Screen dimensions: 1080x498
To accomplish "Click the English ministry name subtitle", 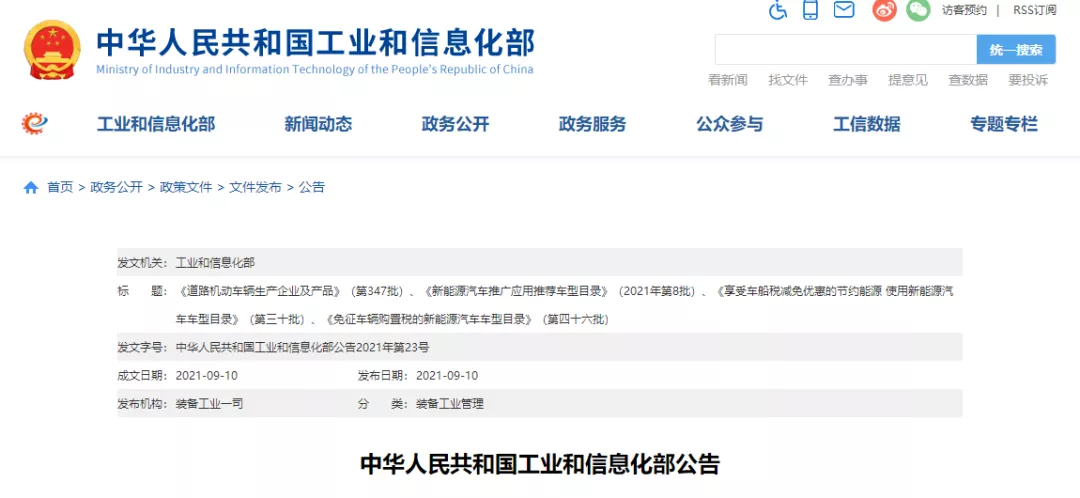I will click(315, 70).
